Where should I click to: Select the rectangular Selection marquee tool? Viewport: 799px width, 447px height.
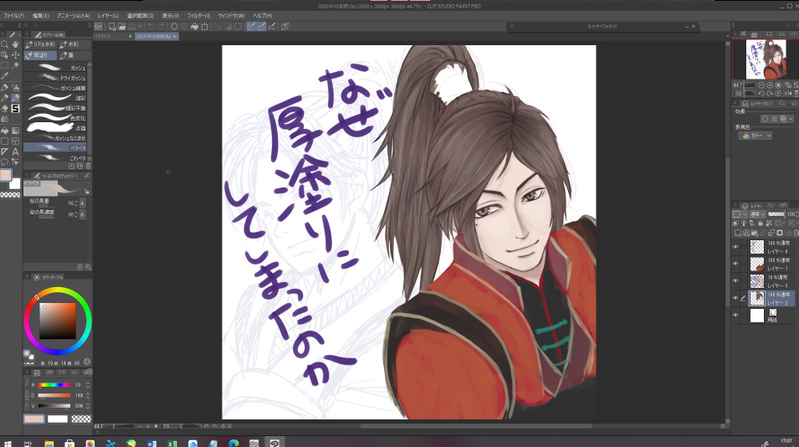tap(4, 66)
